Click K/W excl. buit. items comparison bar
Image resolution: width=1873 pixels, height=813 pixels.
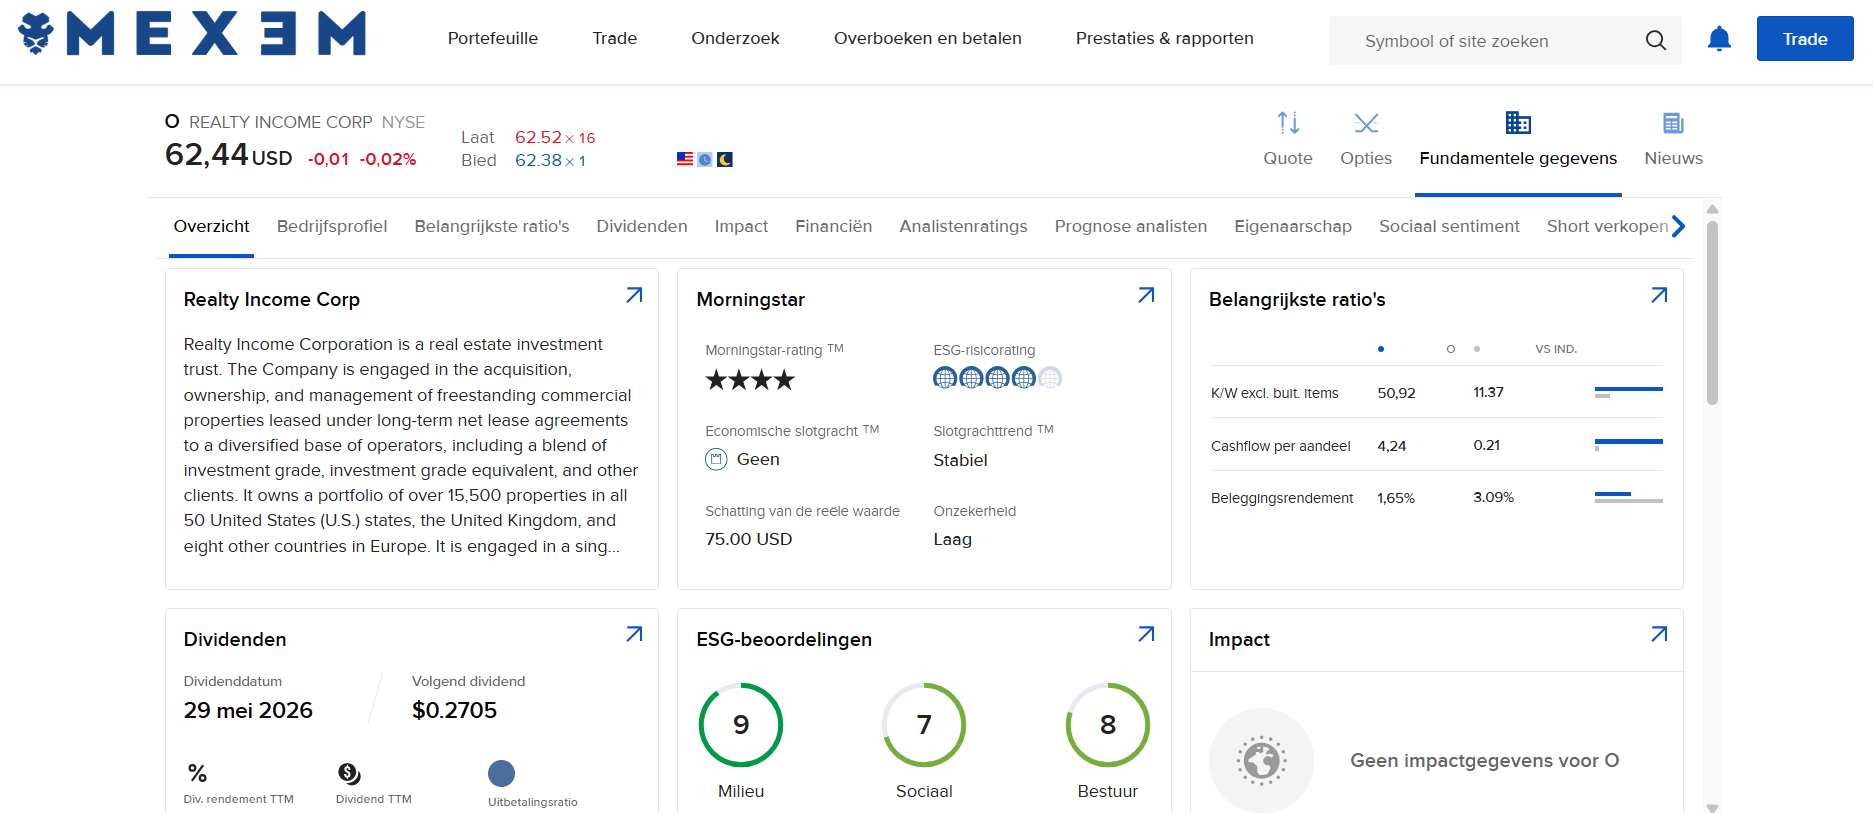(1628, 392)
